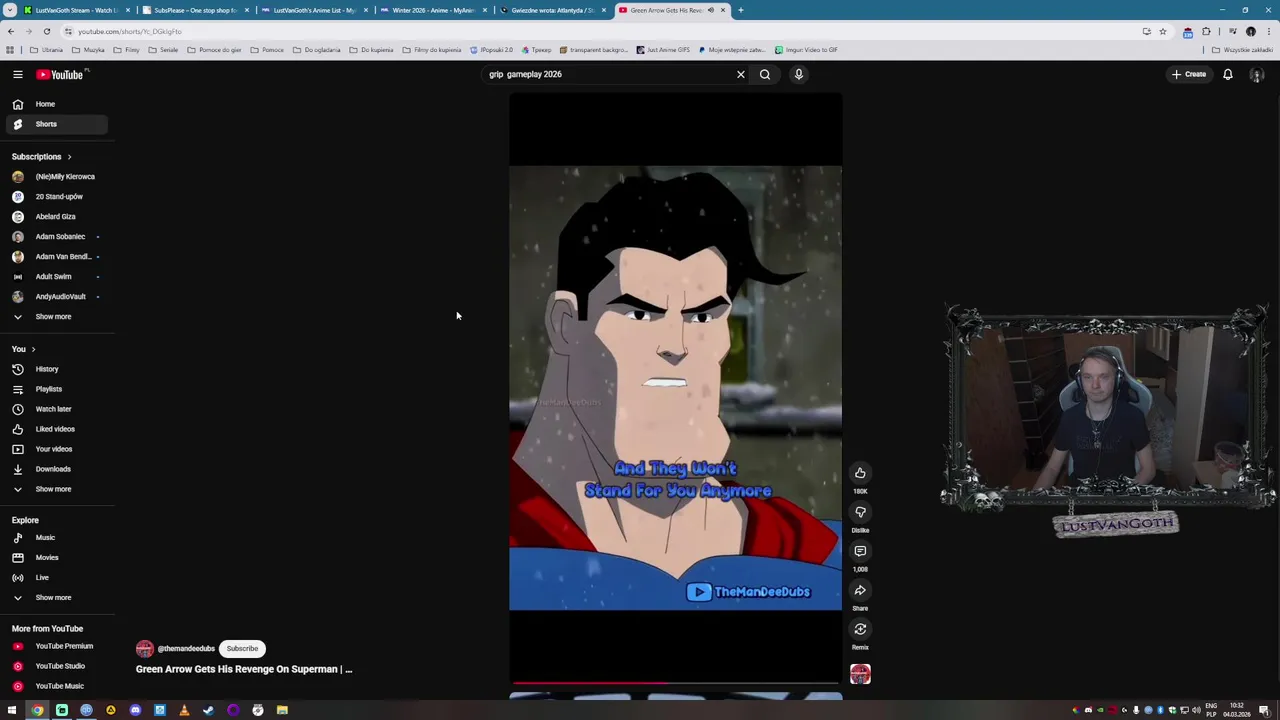Show more subscriptions under AndyAudioVault
Image resolution: width=1280 pixels, height=720 pixels.
[57, 316]
